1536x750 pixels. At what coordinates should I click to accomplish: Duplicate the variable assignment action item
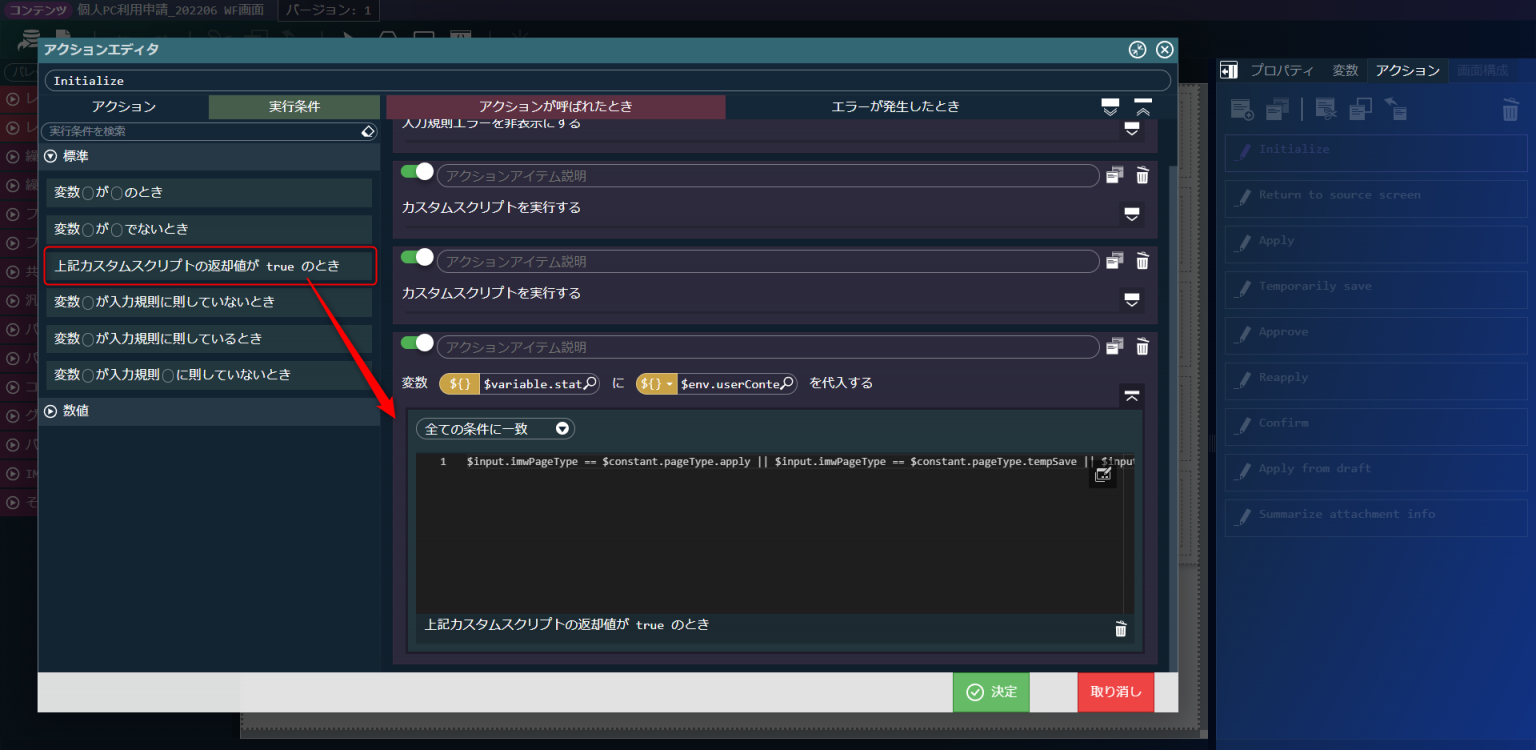pos(1114,347)
